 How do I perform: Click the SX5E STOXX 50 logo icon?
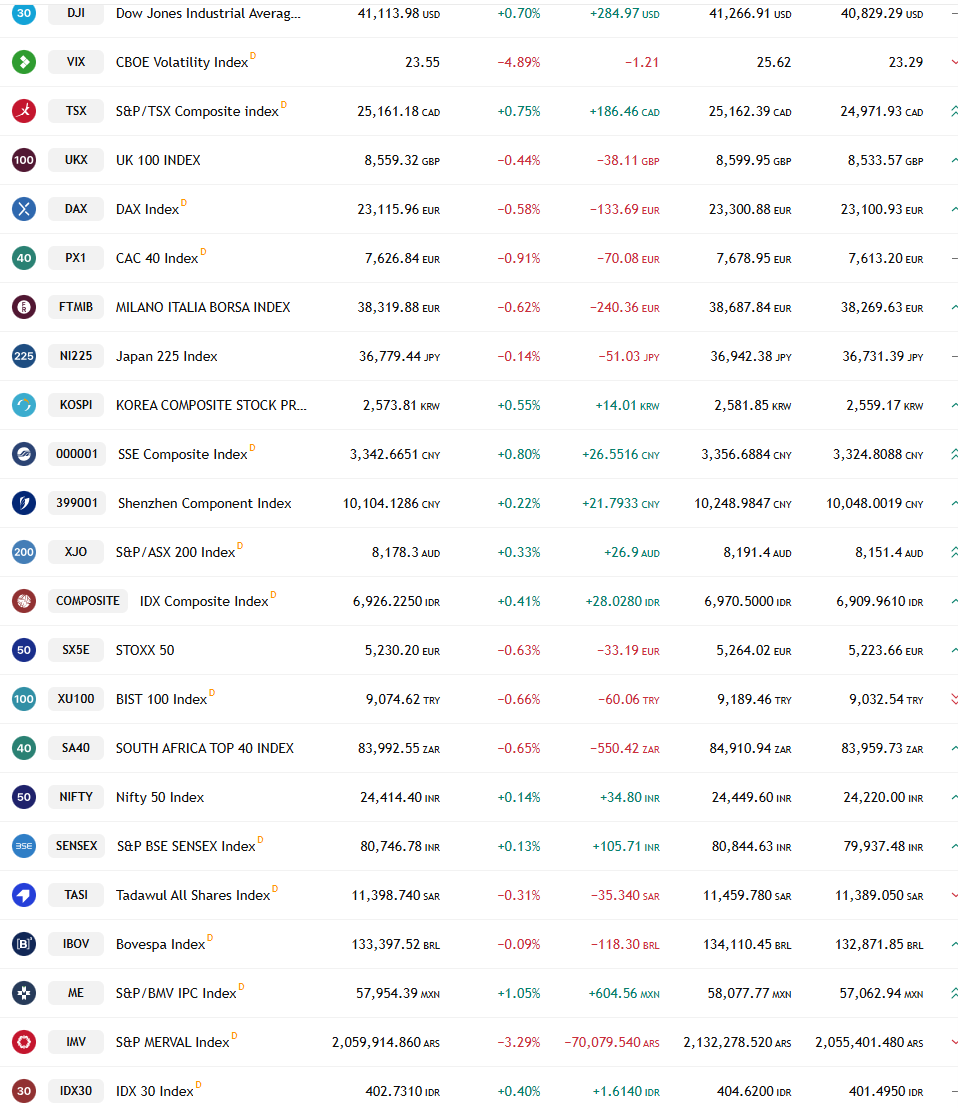tap(24, 650)
